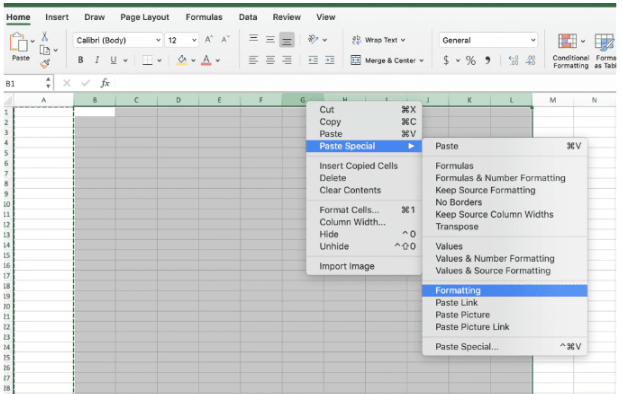The image size is (622, 394).
Task: Click the Name Box showing B1
Action: pos(24,83)
